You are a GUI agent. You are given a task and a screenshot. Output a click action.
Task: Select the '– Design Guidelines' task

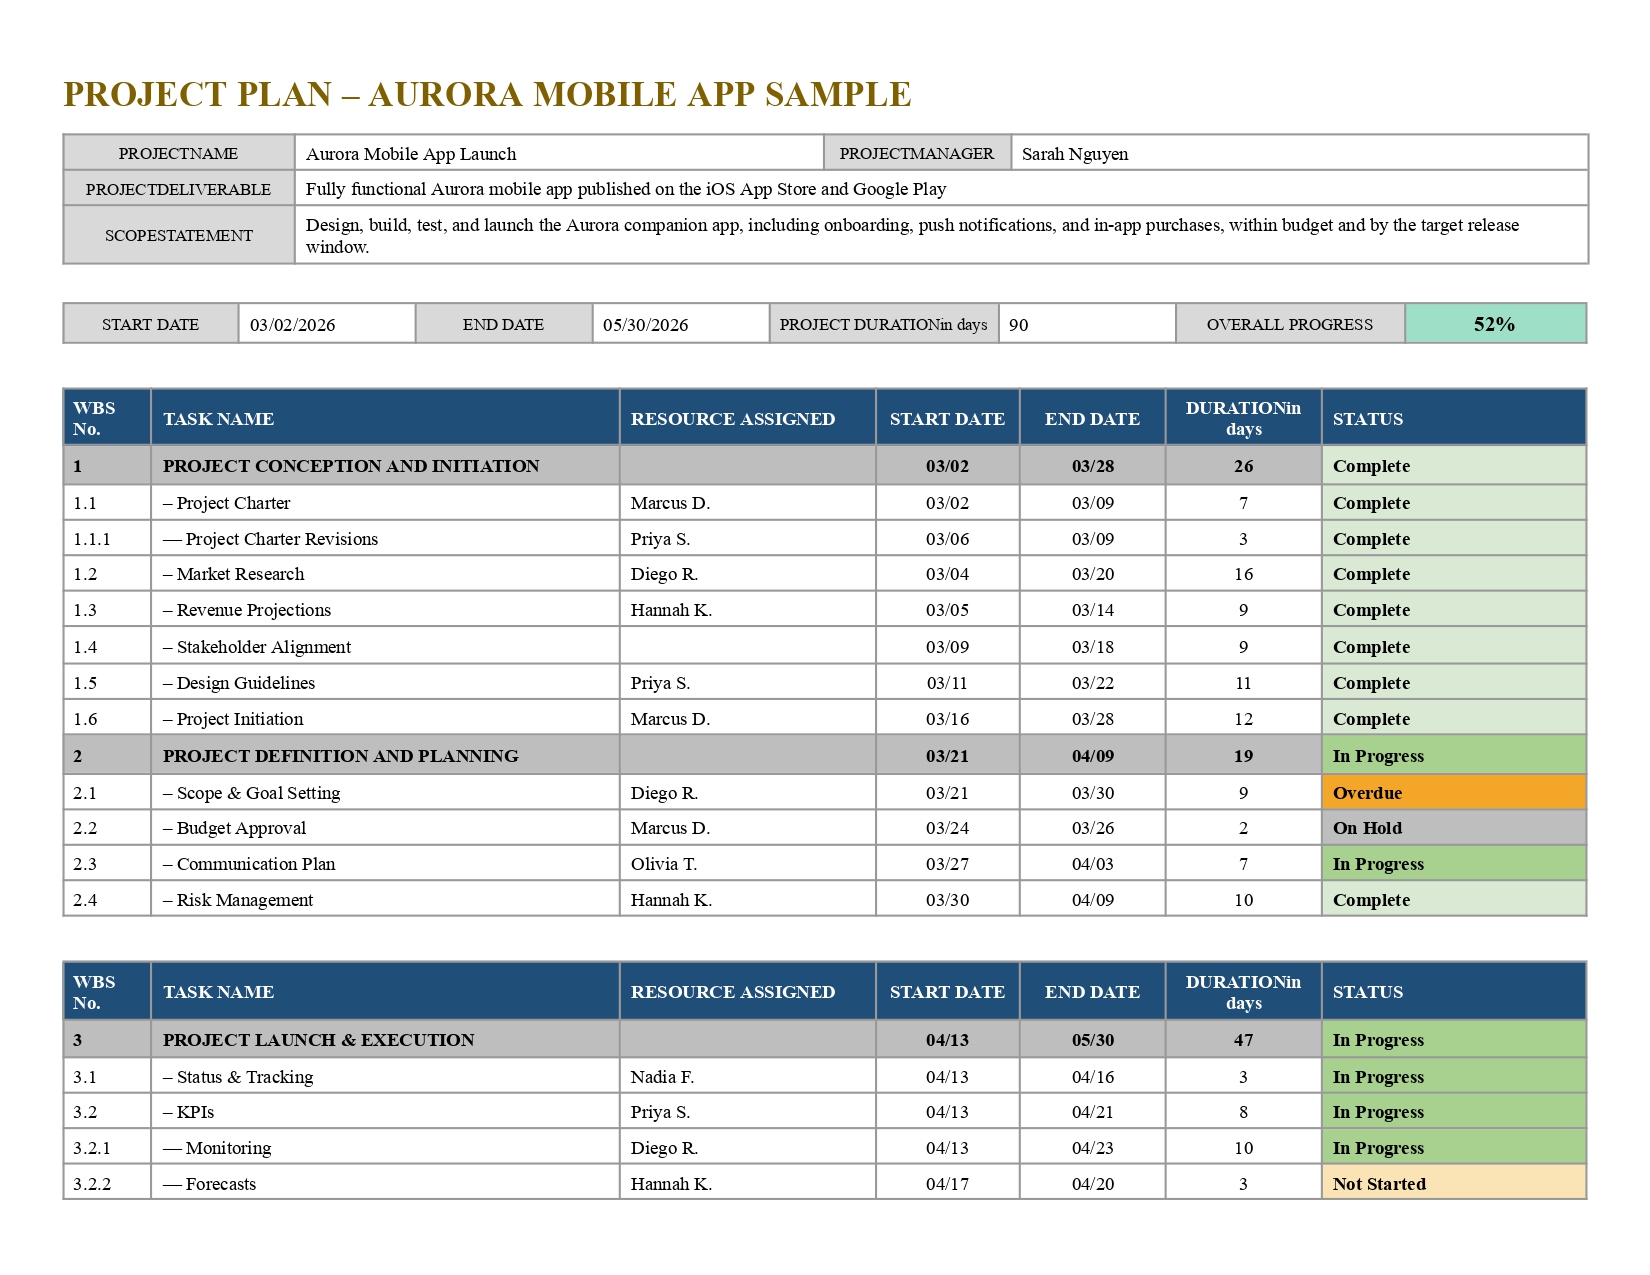239,683
